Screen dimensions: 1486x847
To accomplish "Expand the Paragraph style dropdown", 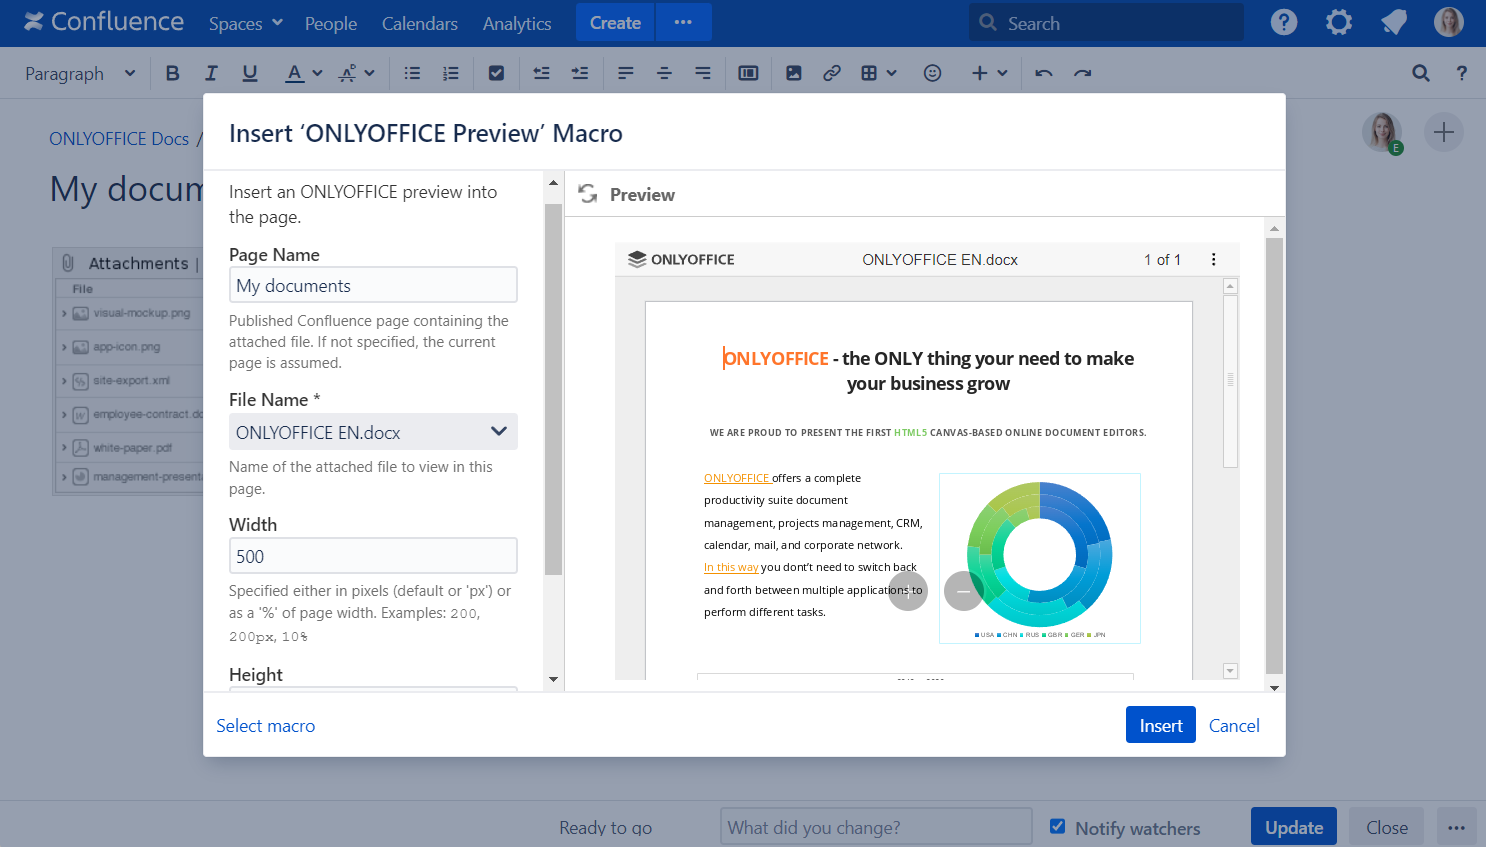I will 80,73.
